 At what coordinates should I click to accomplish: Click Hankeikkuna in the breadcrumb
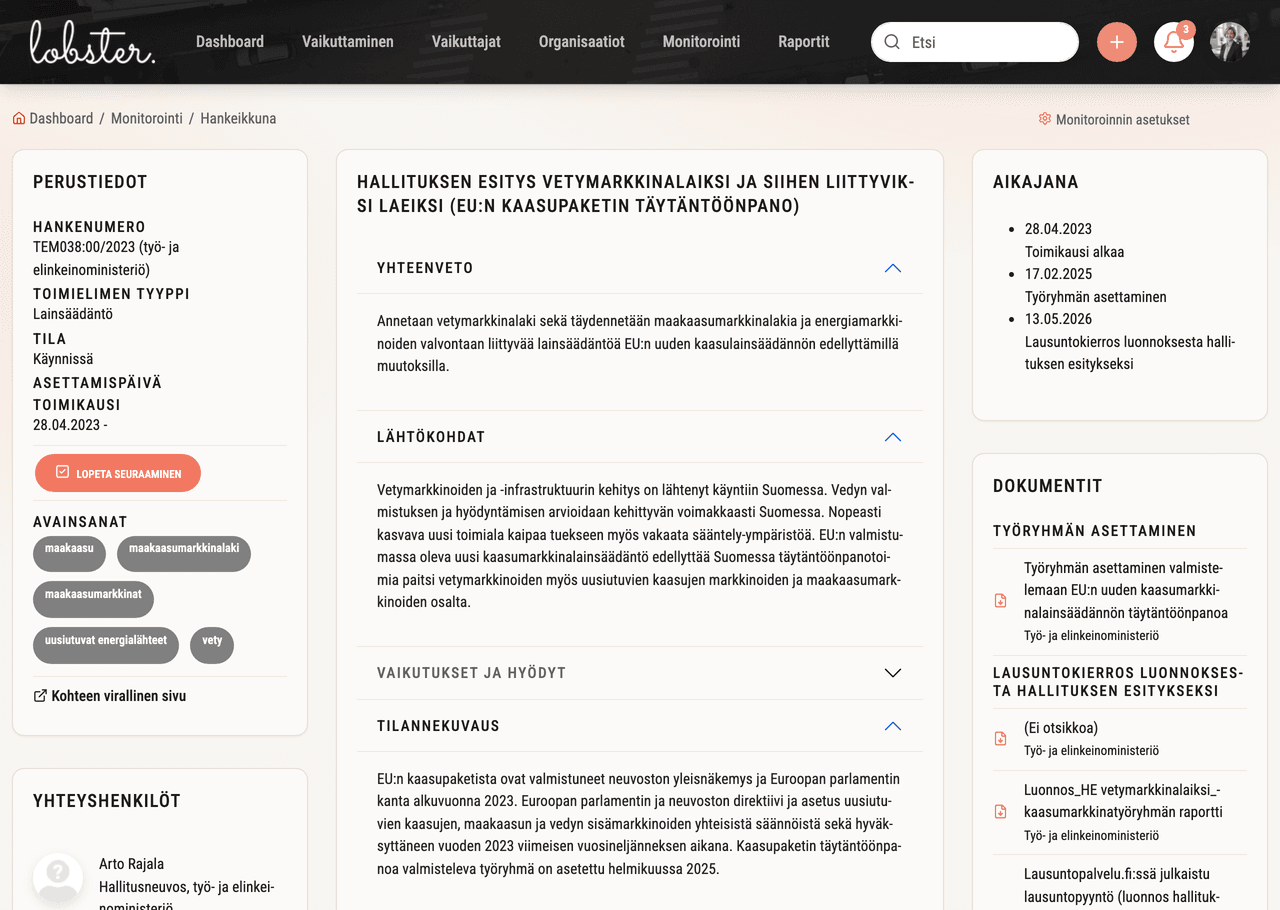[x=238, y=118]
